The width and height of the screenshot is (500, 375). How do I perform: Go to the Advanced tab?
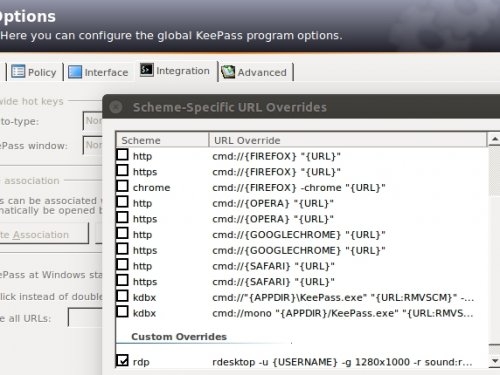coord(256,72)
